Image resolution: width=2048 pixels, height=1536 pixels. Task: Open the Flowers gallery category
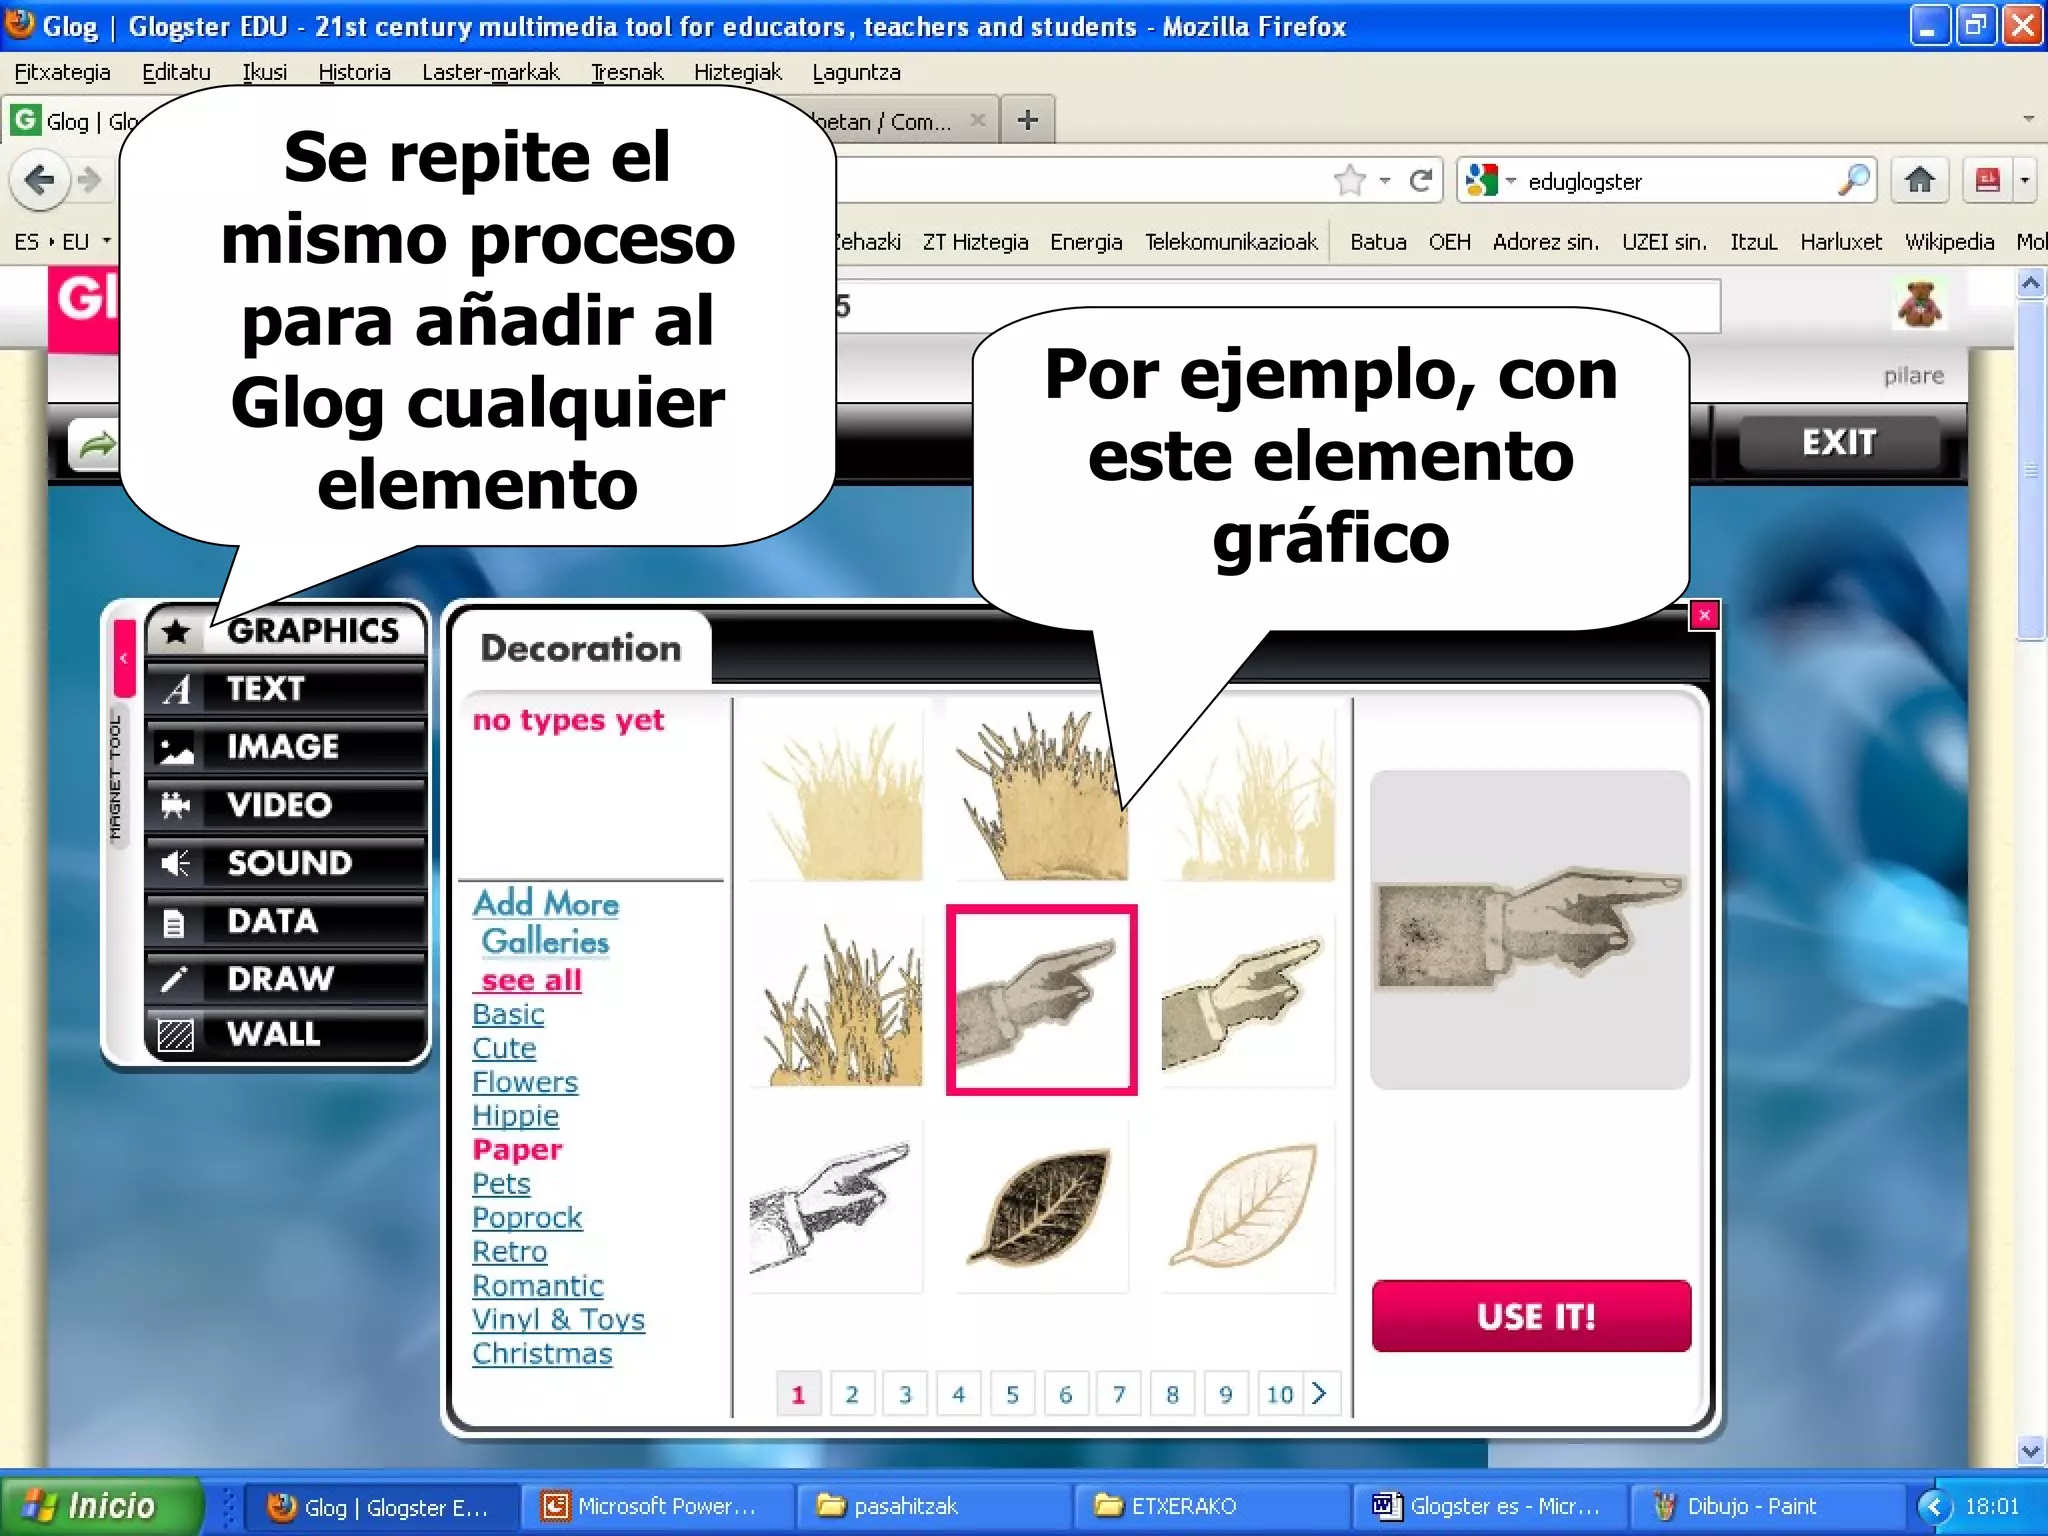(525, 1082)
